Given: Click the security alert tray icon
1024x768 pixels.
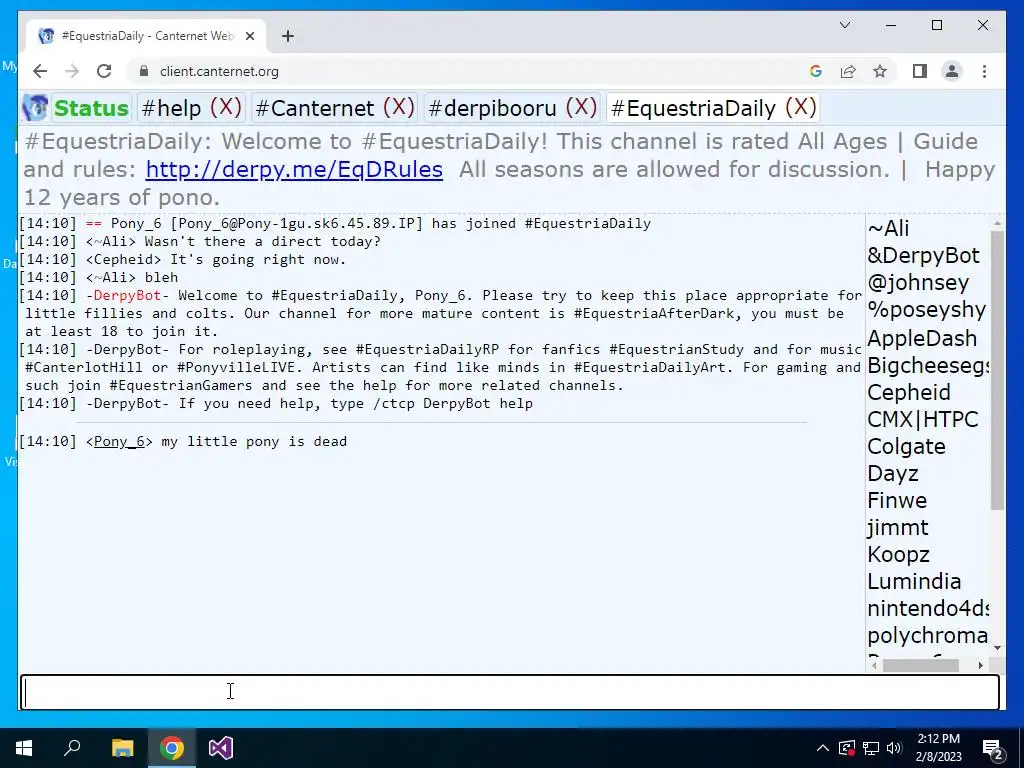Looking at the screenshot, I should click(846, 748).
